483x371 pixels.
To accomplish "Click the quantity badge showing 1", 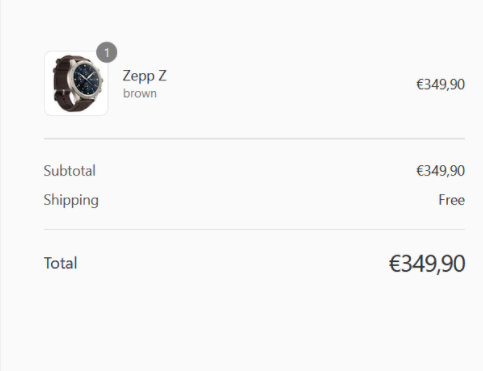I will [107, 52].
